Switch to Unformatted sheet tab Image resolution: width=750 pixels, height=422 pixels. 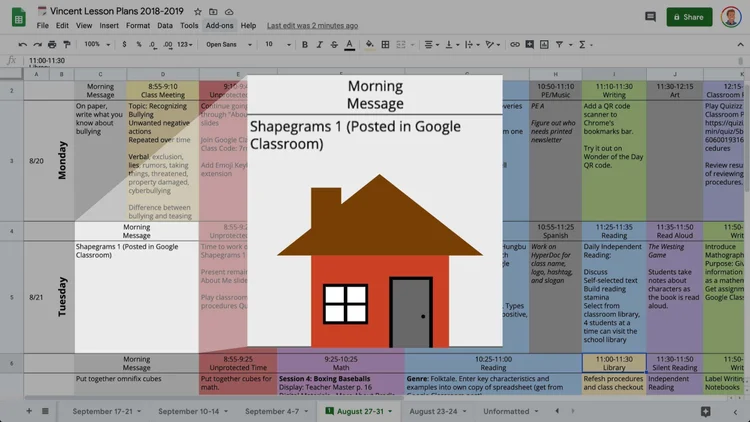[x=506, y=411]
